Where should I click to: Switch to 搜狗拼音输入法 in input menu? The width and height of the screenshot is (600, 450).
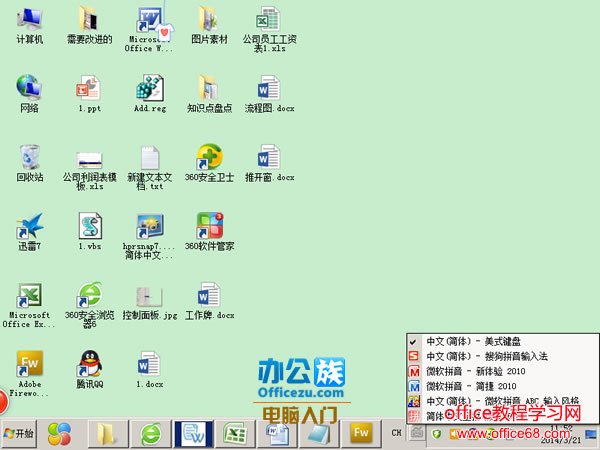(502, 356)
